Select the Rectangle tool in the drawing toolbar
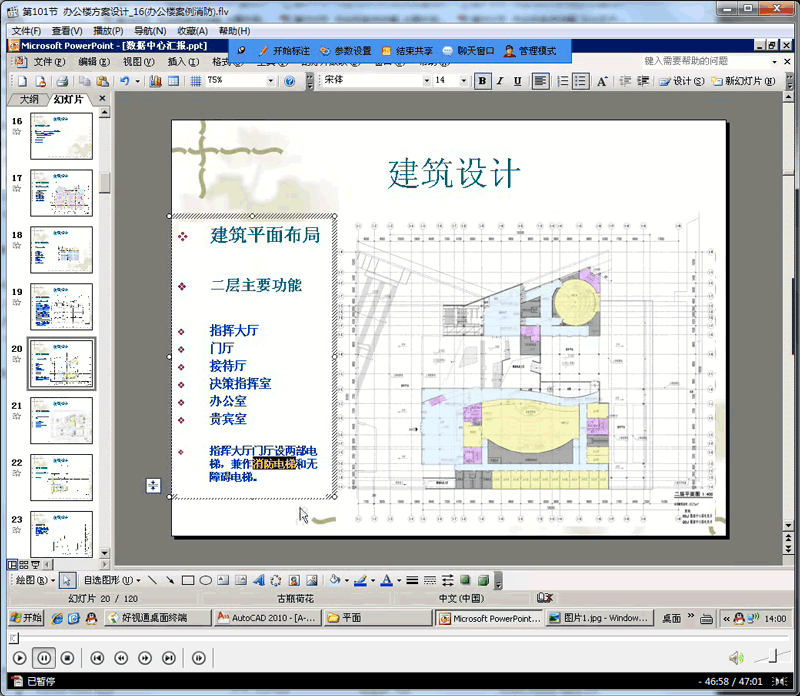Image resolution: width=800 pixels, height=696 pixels. pos(187,579)
